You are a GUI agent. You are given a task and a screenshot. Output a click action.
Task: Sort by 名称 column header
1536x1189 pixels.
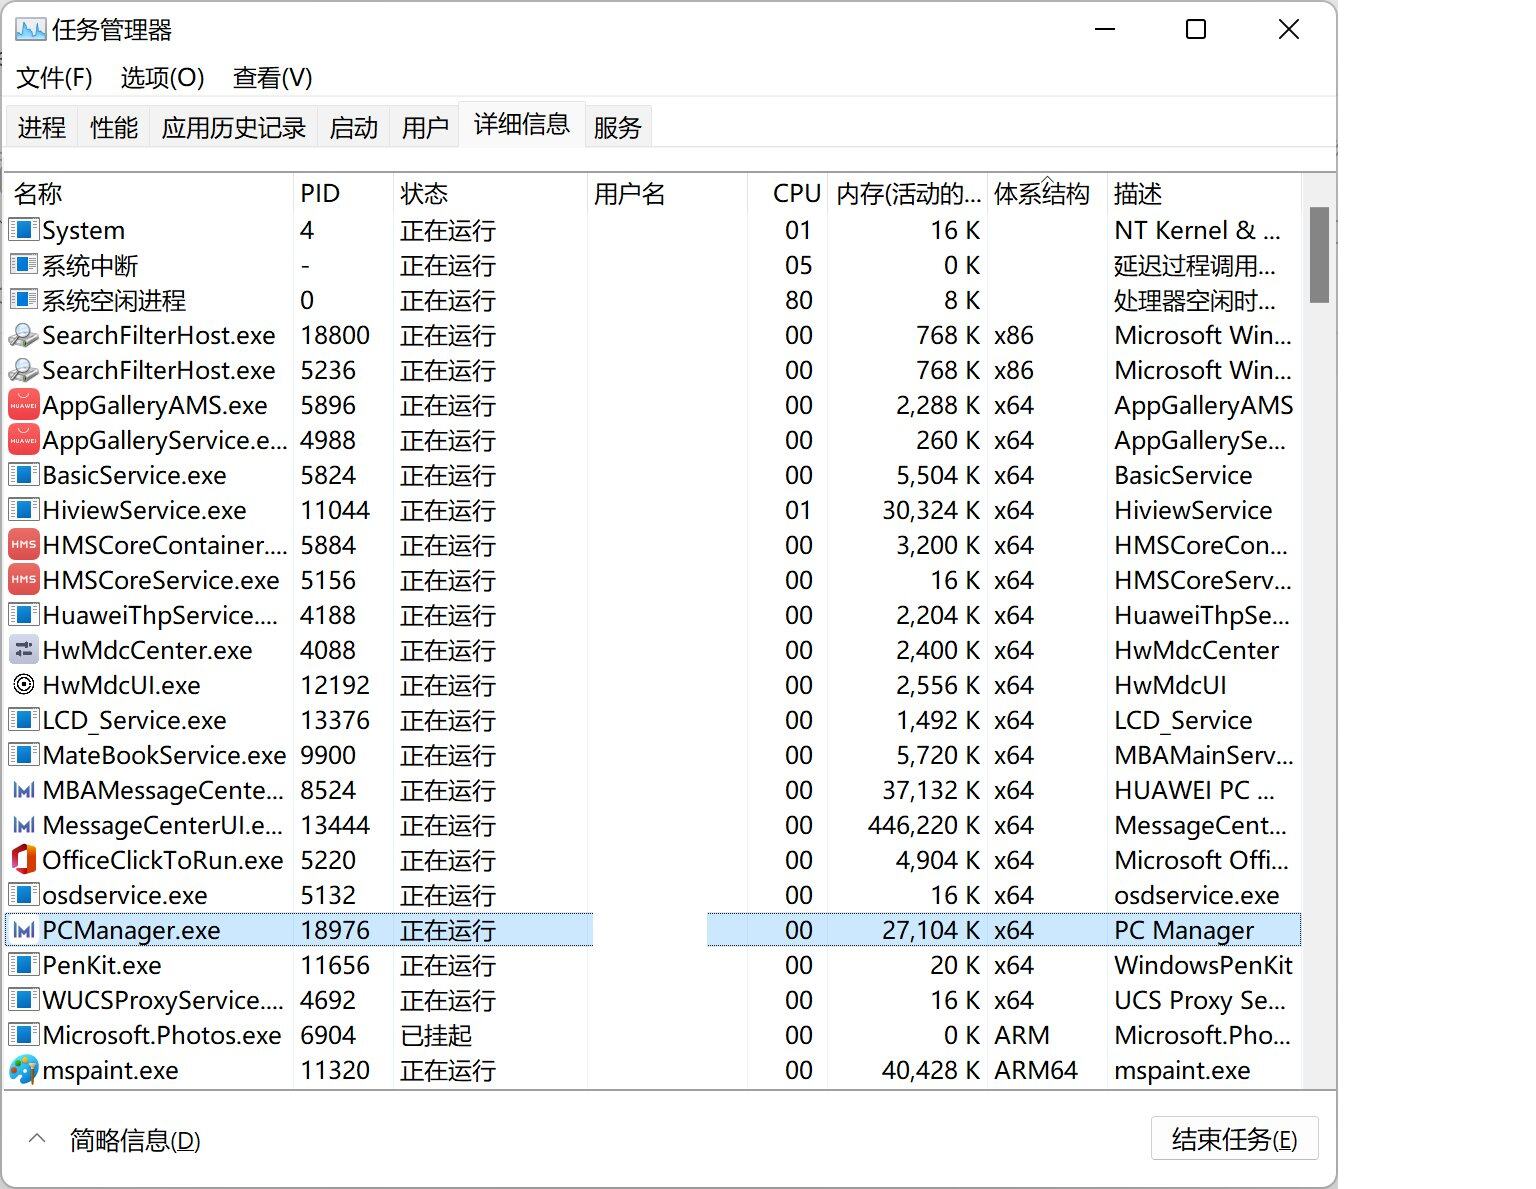point(148,194)
